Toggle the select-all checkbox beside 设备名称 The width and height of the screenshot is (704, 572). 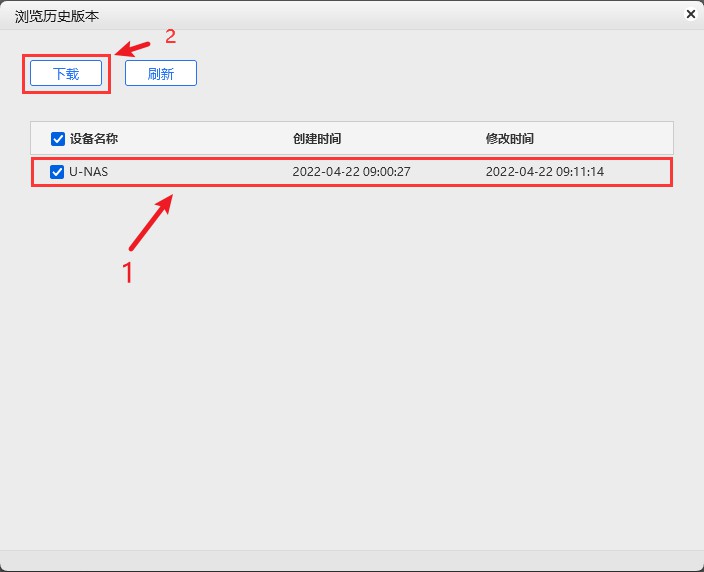(x=58, y=139)
